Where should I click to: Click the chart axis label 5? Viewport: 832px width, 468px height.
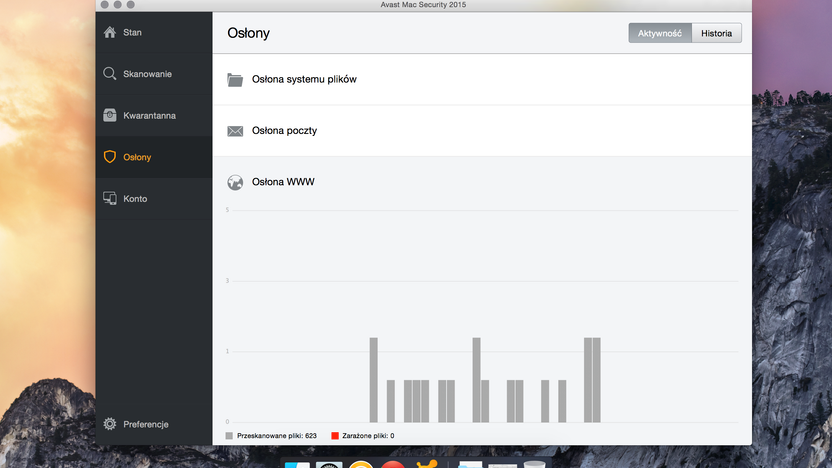point(227,210)
